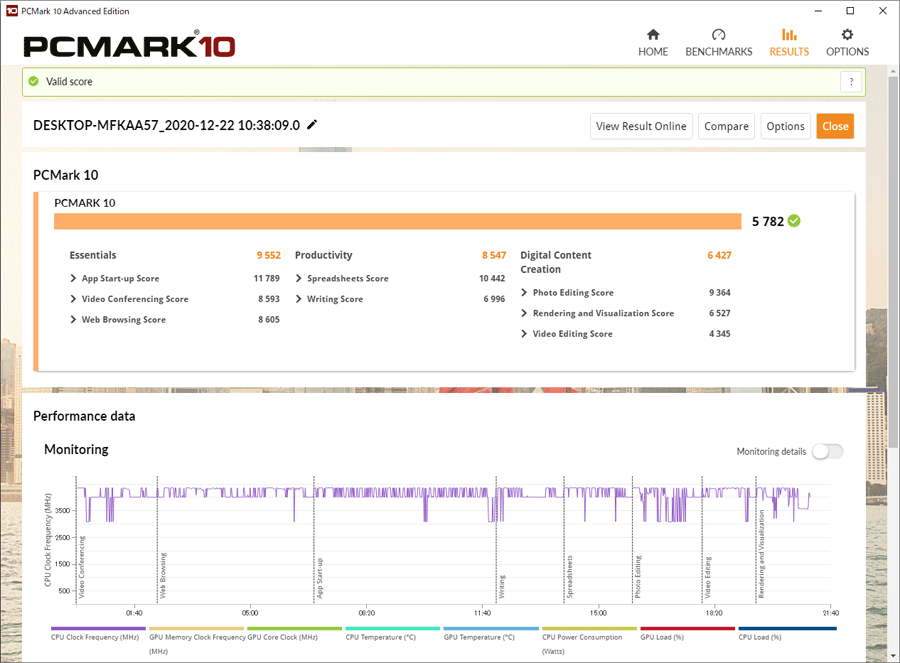Image resolution: width=900 pixels, height=663 pixels.
Task: Click the result name DESKTOP-MFKAA57 title
Action: 166,125
